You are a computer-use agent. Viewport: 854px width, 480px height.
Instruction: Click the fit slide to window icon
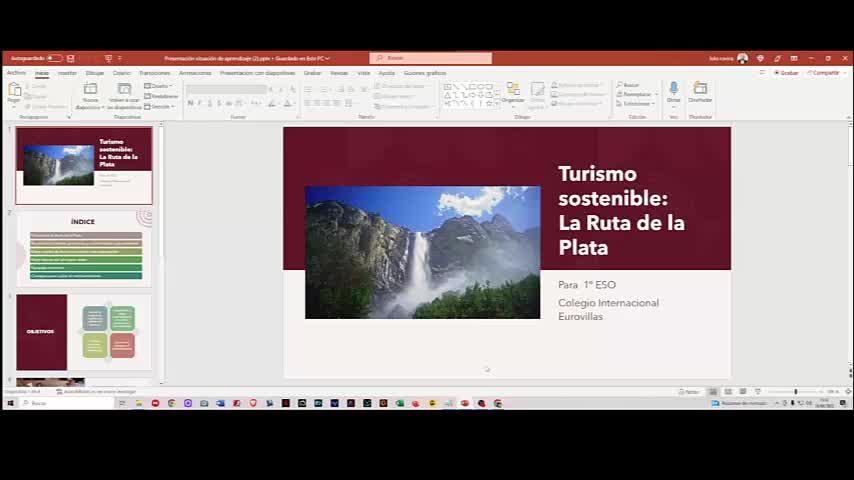(x=848, y=392)
